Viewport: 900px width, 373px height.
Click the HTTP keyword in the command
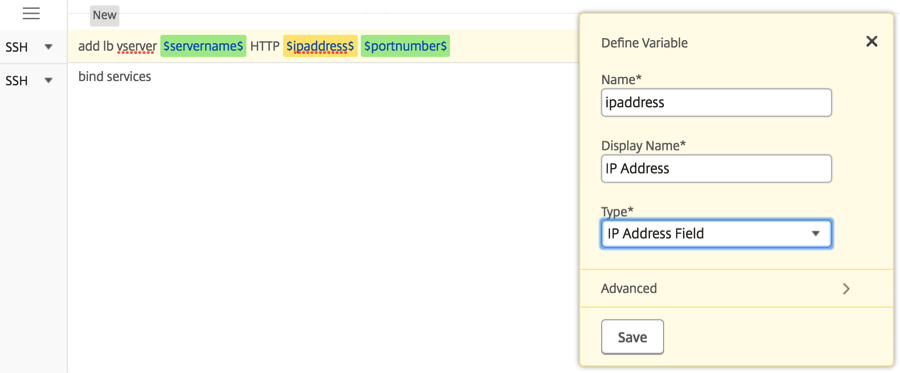pos(265,46)
